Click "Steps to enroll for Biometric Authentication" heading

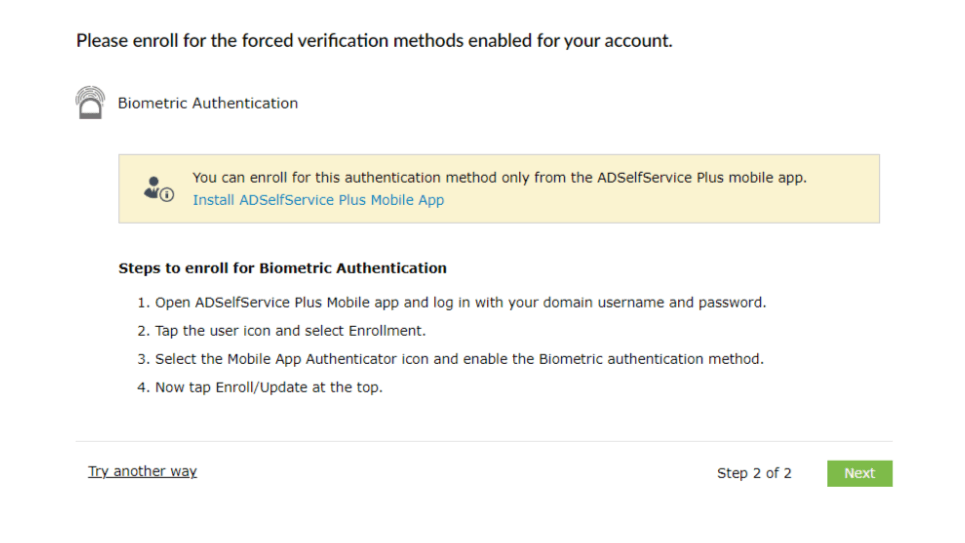coord(282,268)
